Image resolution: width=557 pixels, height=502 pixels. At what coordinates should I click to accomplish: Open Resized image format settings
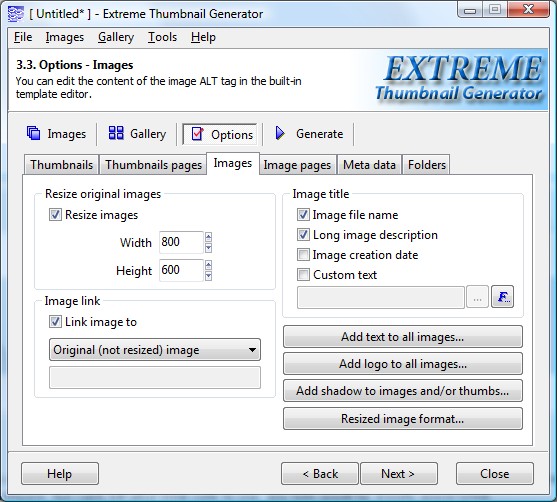[x=403, y=419]
